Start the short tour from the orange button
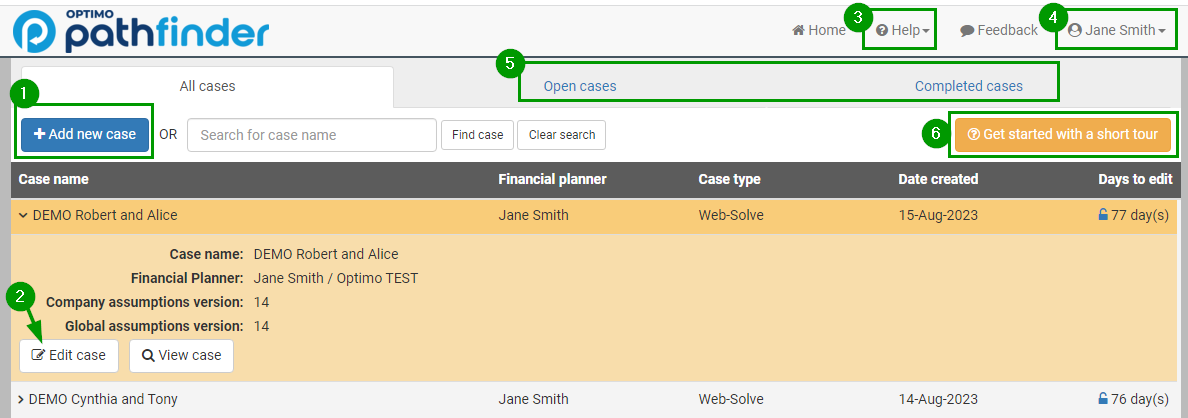1188x418 pixels. pos(1062,134)
